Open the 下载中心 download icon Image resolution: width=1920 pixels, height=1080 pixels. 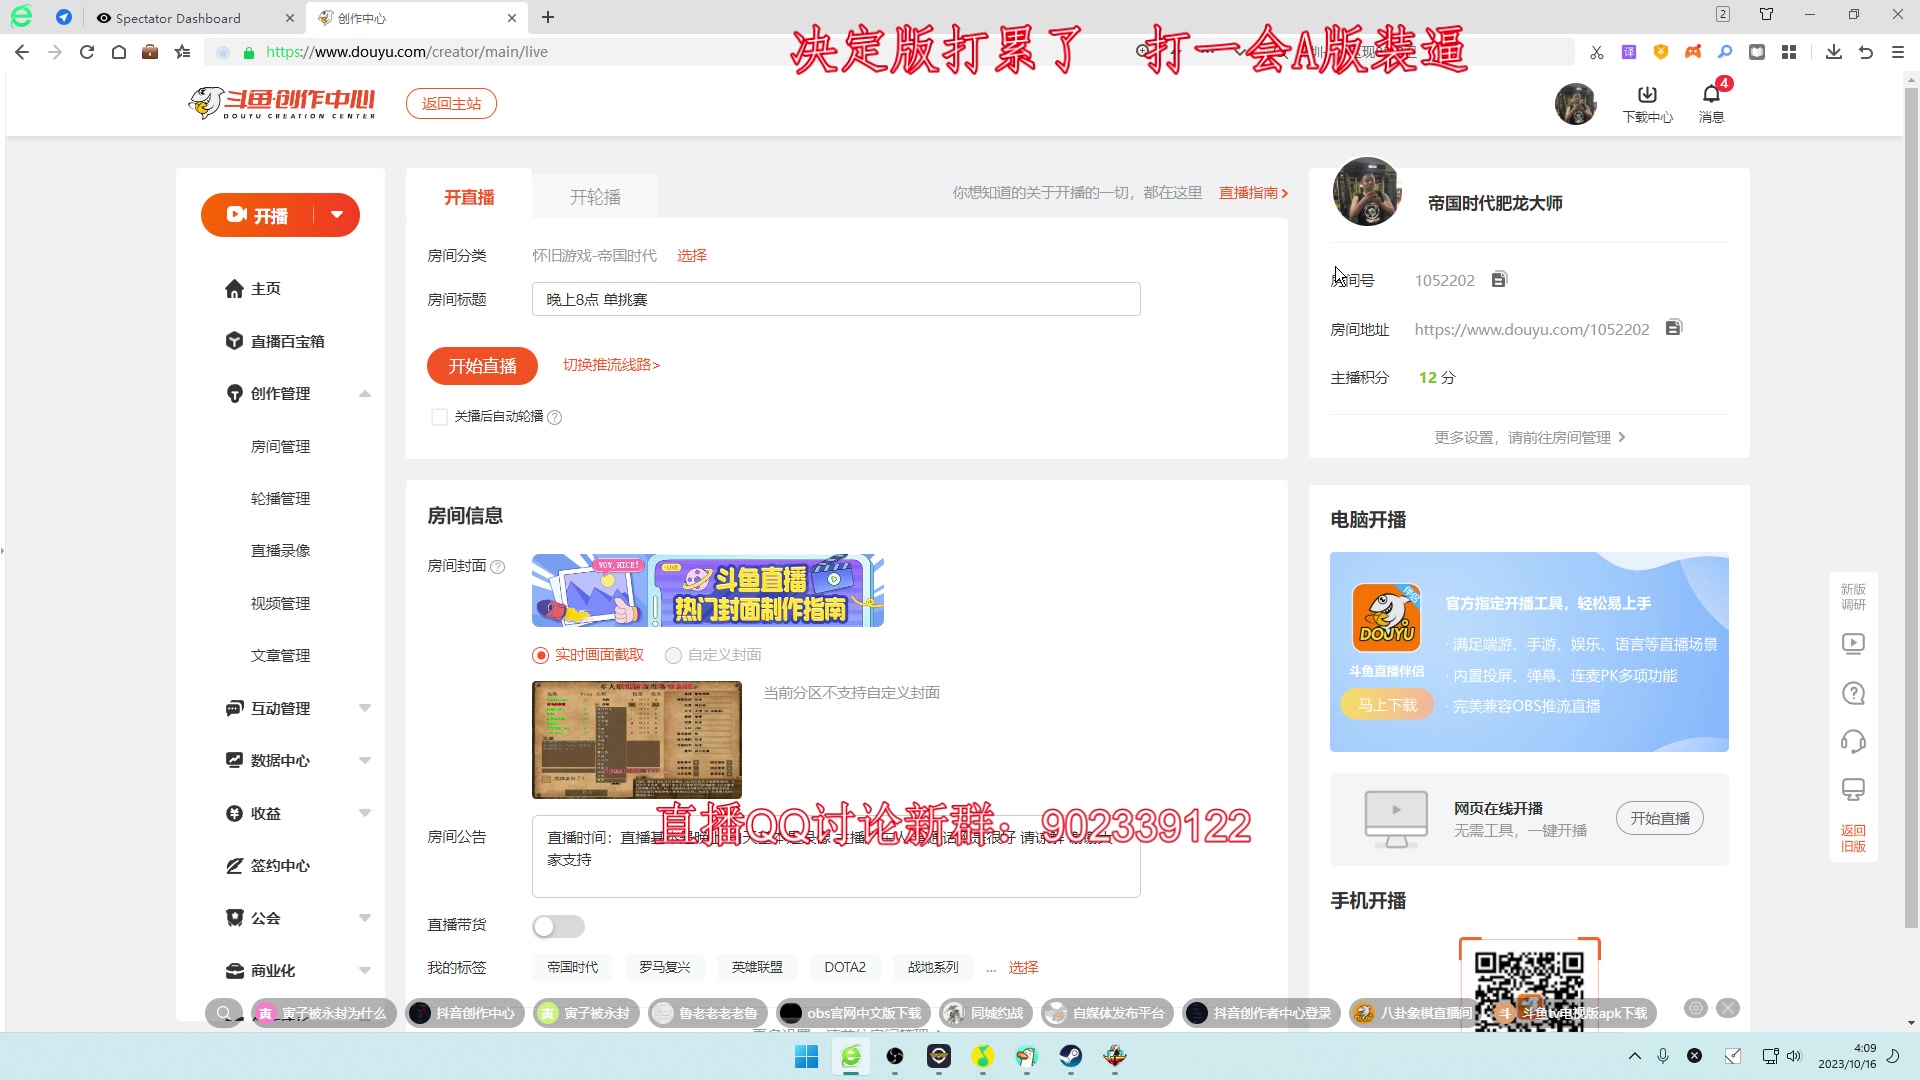pyautogui.click(x=1647, y=103)
